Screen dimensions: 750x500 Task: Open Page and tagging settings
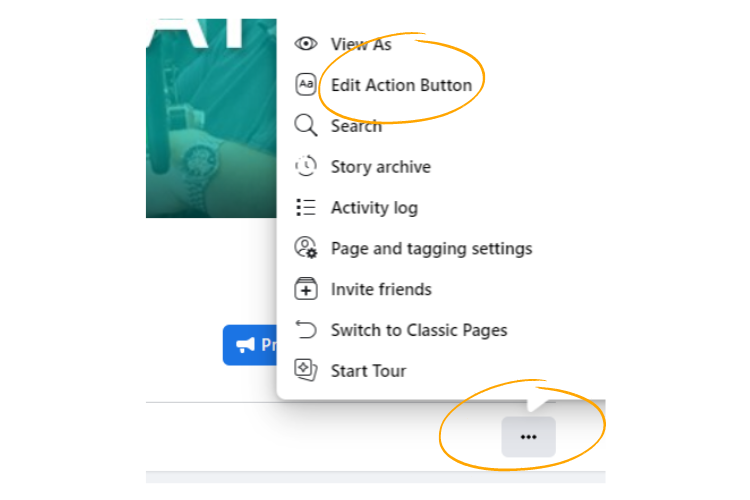click(431, 249)
